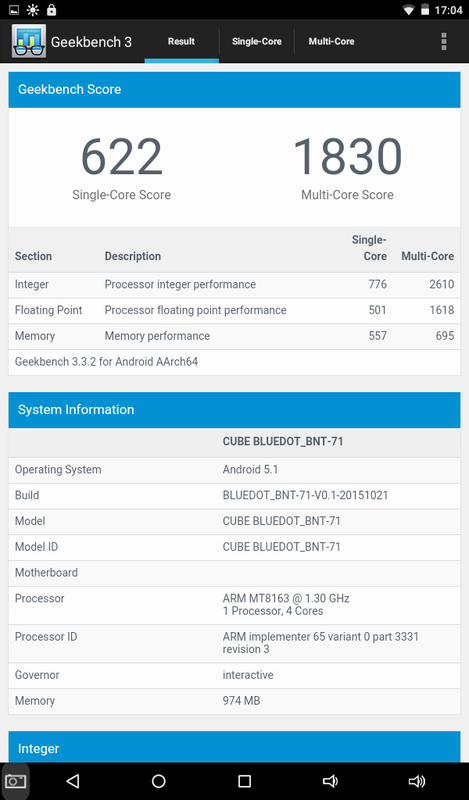Screen dimensions: 469x800
Task: Tap the 1830 multi-core score
Action: (x=348, y=157)
